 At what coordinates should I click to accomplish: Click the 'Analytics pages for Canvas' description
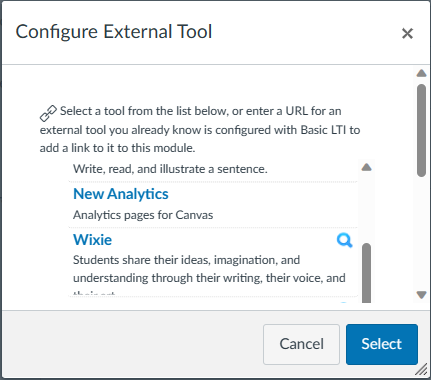click(x=143, y=215)
